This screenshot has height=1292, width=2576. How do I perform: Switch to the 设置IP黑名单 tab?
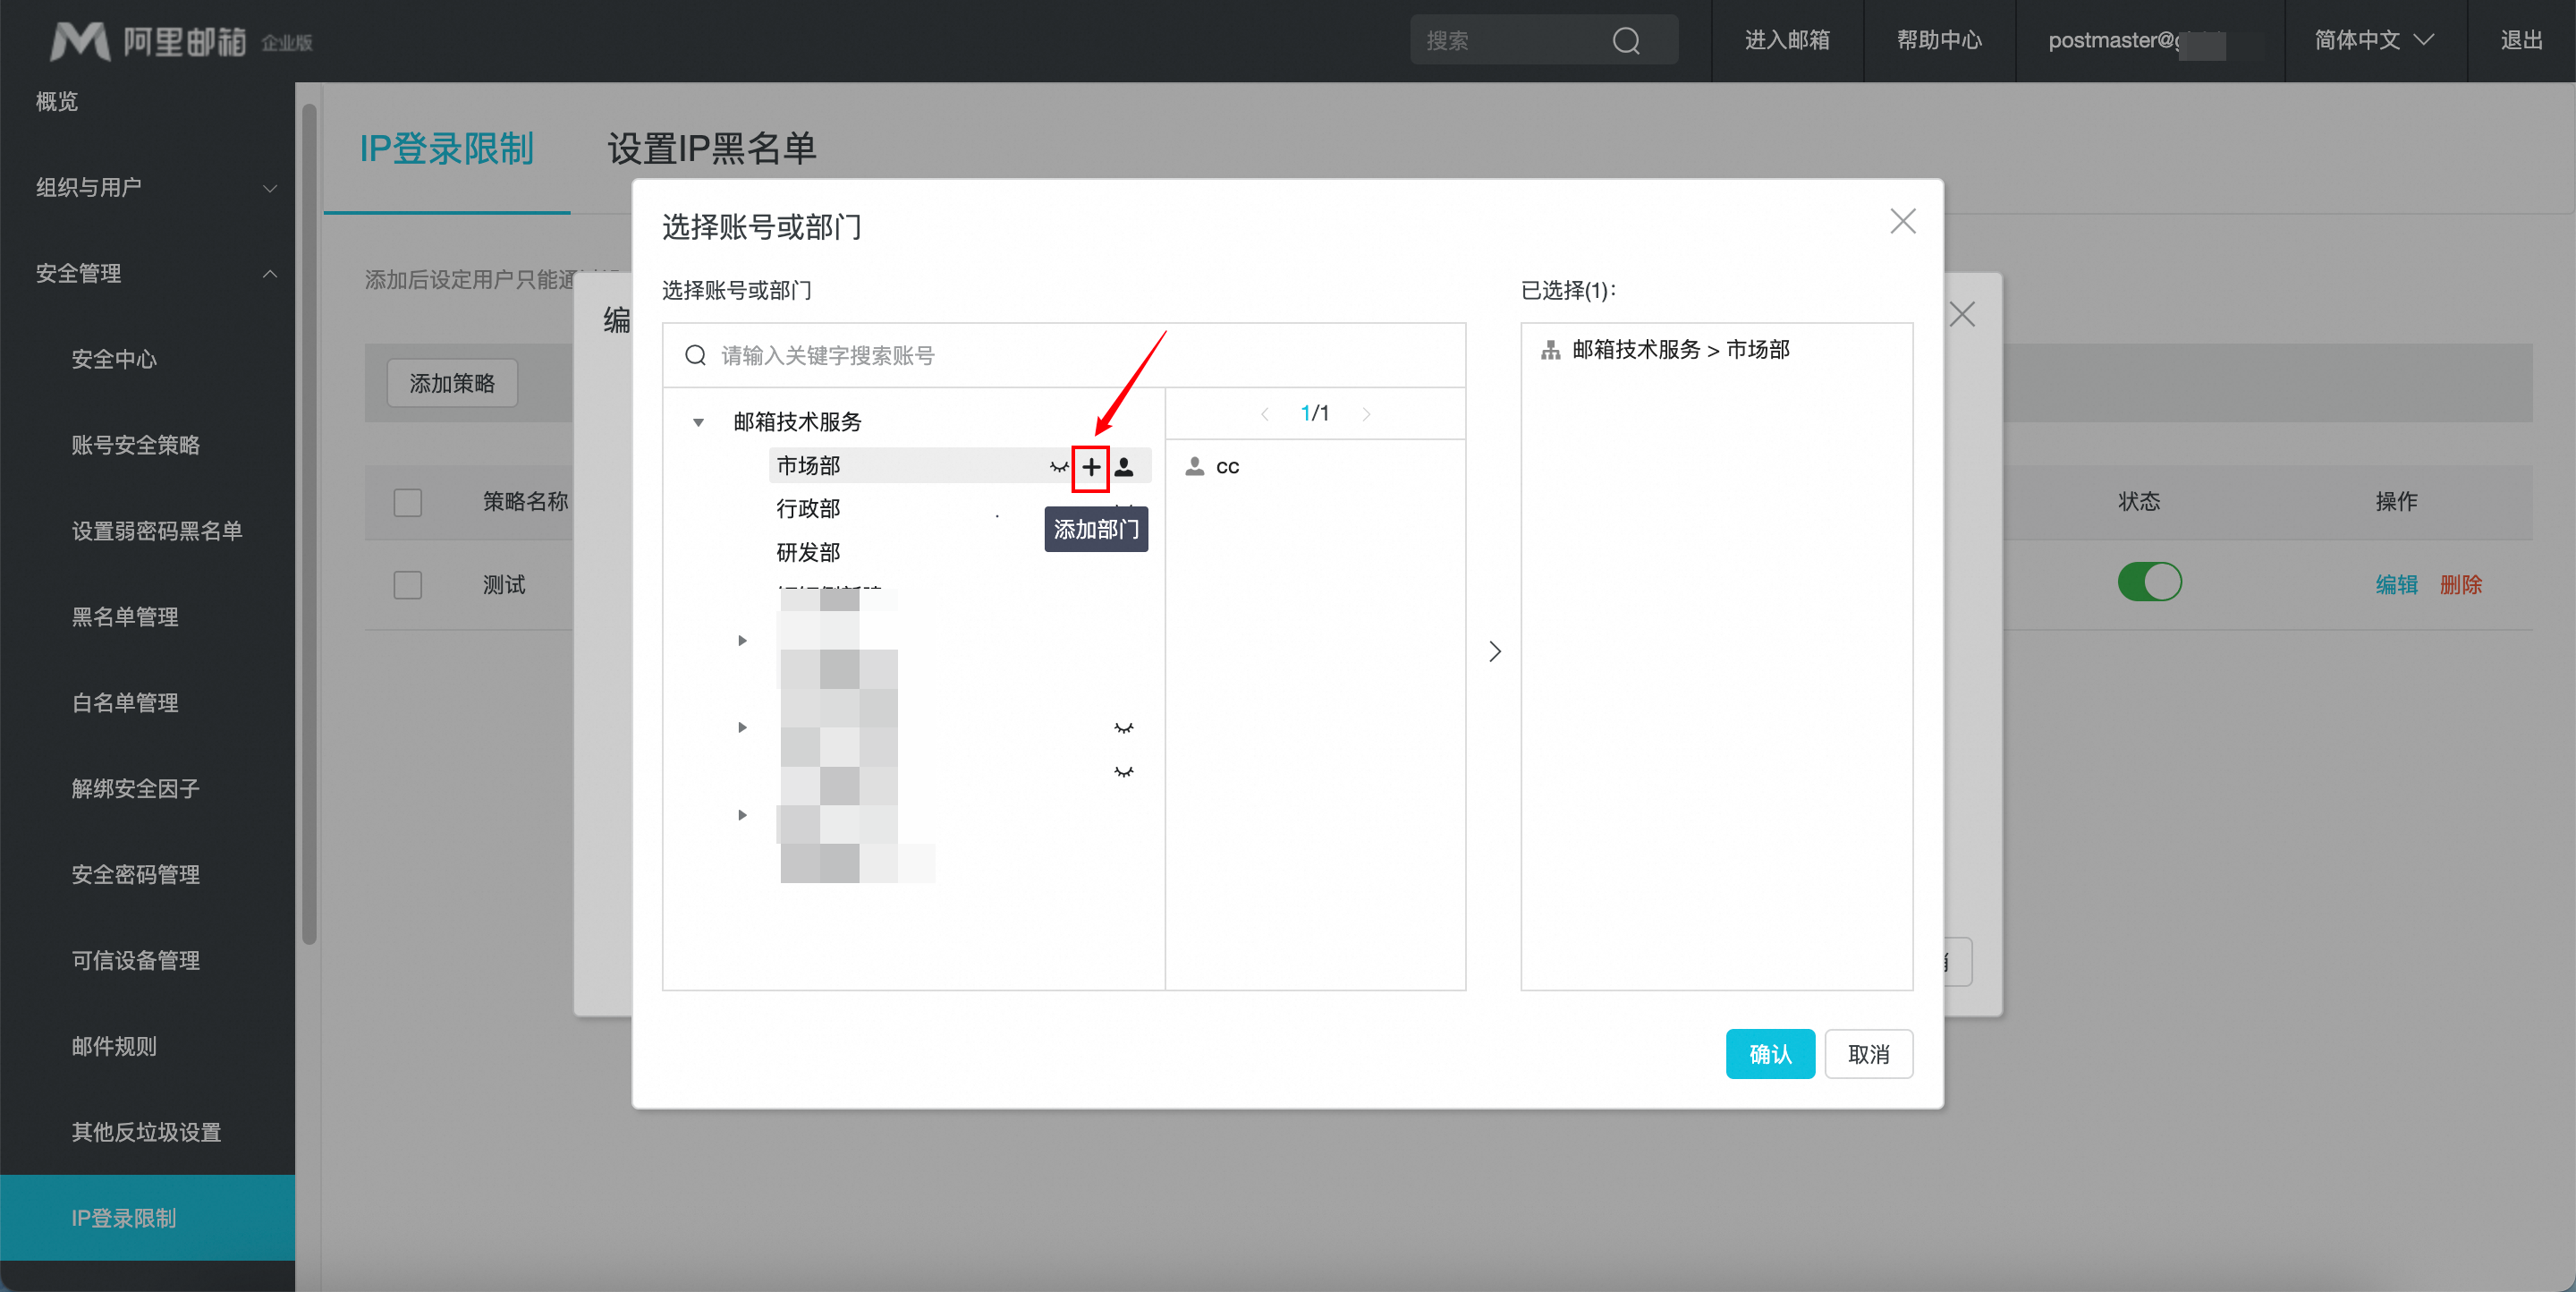coord(711,149)
